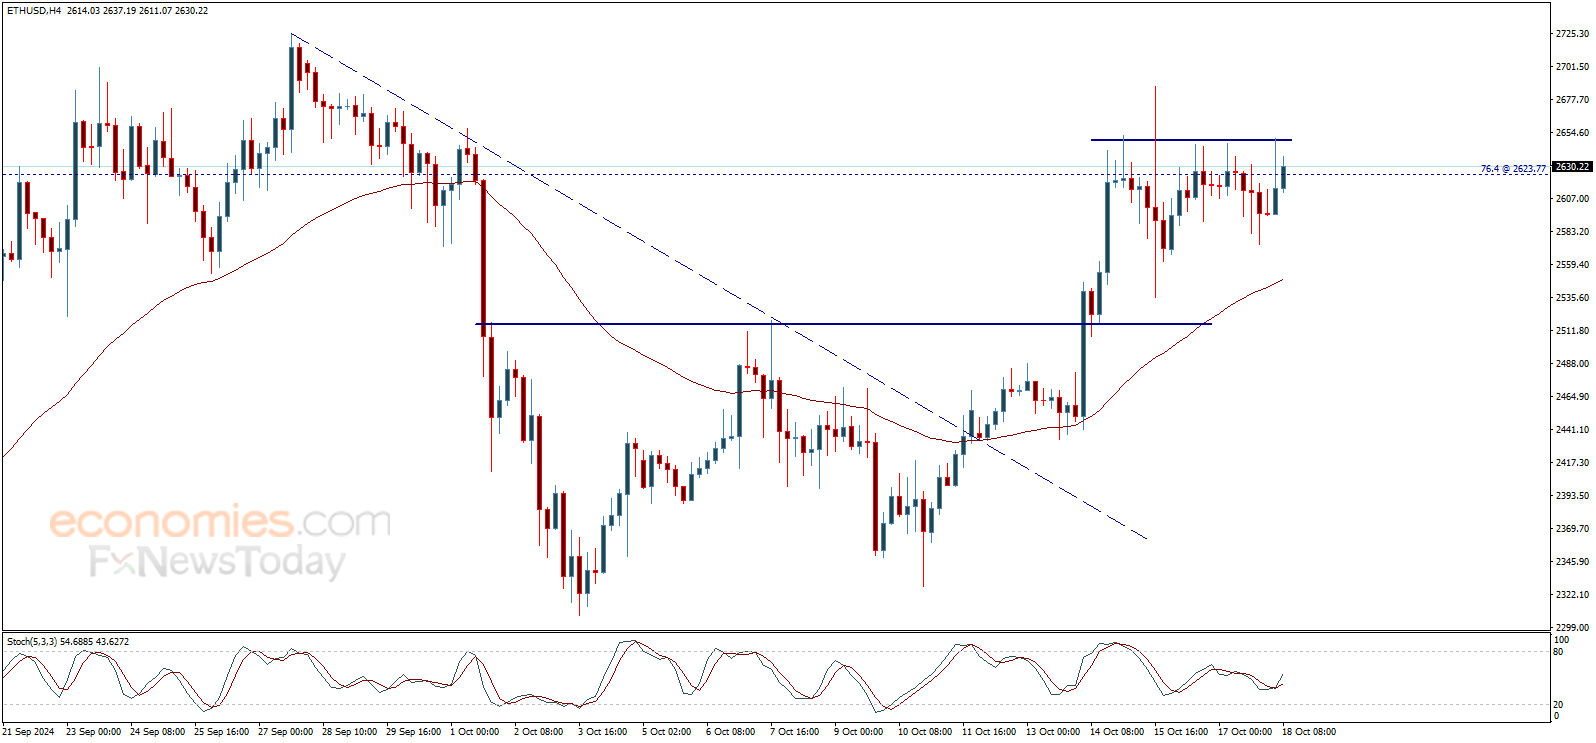This screenshot has width=1596, height=743.
Task: Click the Stochastic scale's 100 label
Action: 1561,640
